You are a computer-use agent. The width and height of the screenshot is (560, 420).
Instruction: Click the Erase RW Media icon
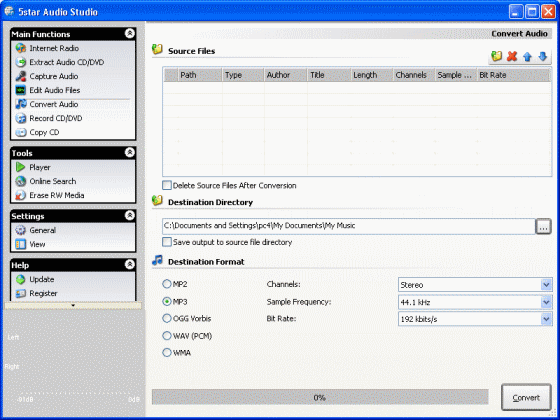(21, 195)
